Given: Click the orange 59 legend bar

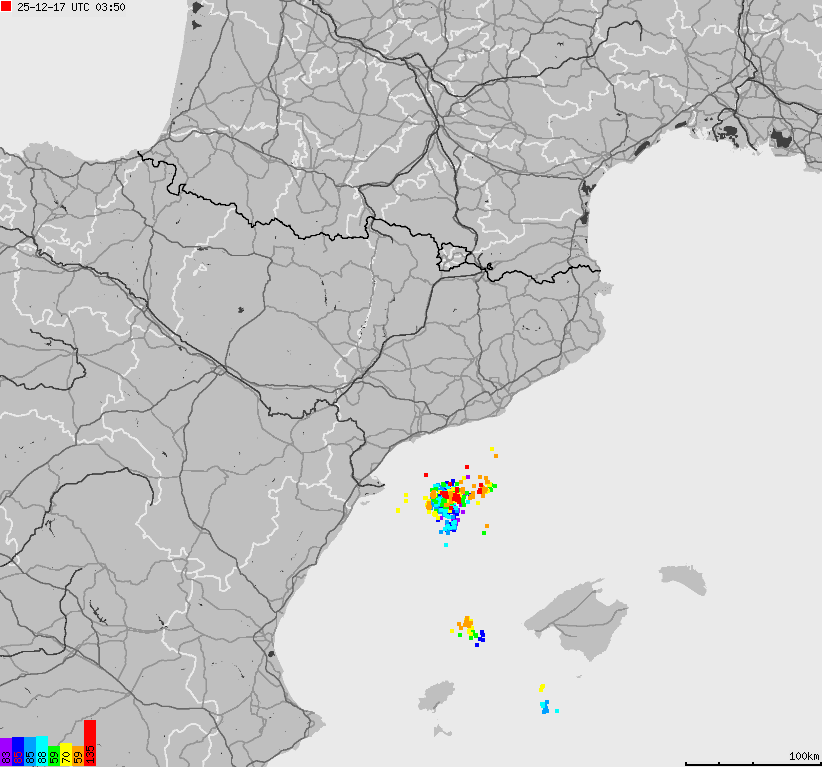Looking at the screenshot, I should [80, 755].
